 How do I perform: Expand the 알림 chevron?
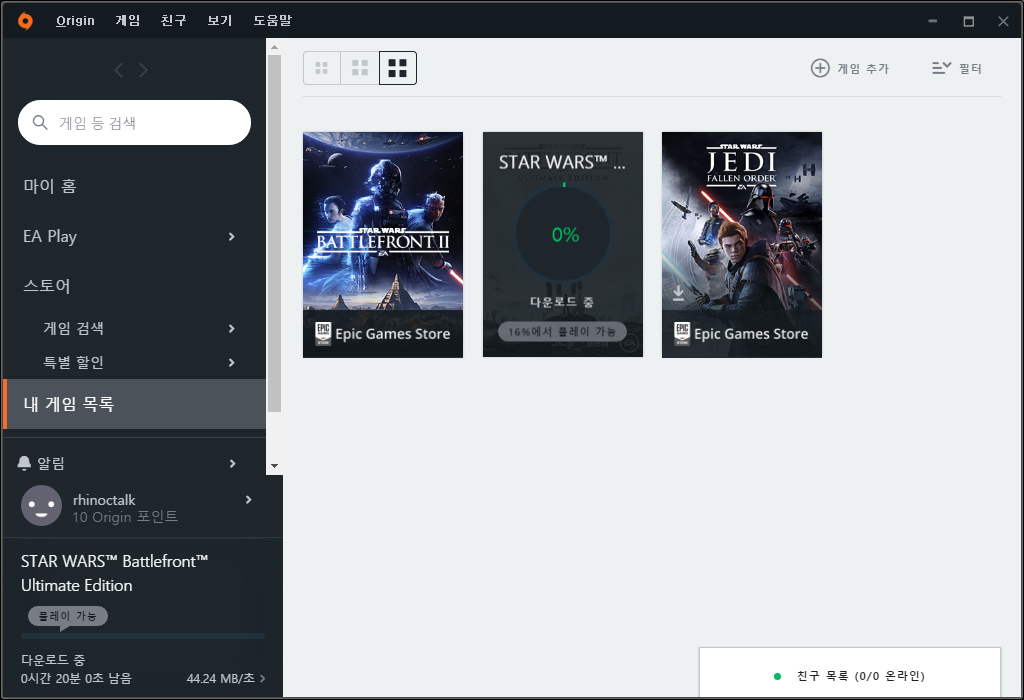tap(232, 464)
